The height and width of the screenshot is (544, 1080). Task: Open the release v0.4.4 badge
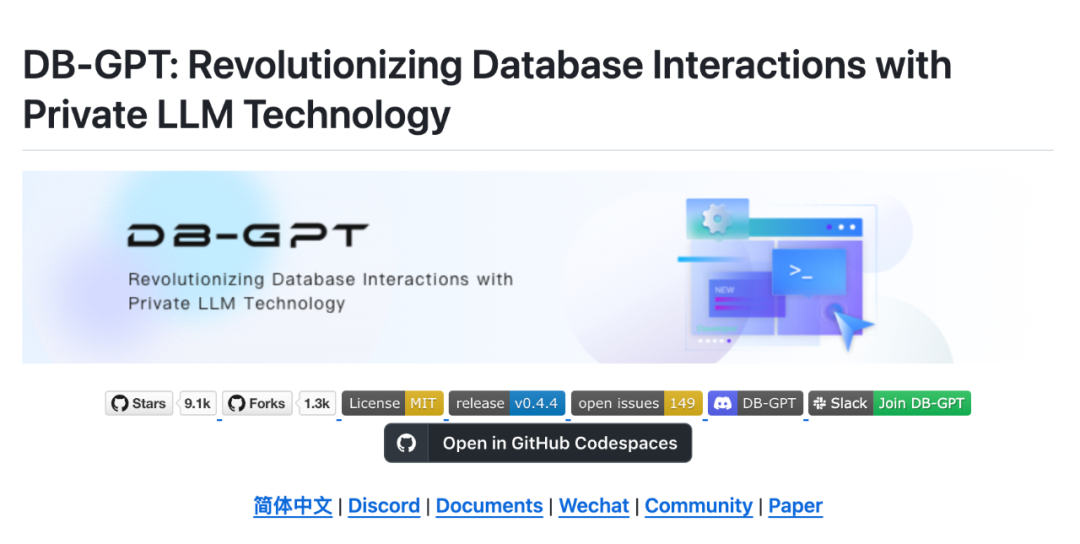(x=507, y=404)
